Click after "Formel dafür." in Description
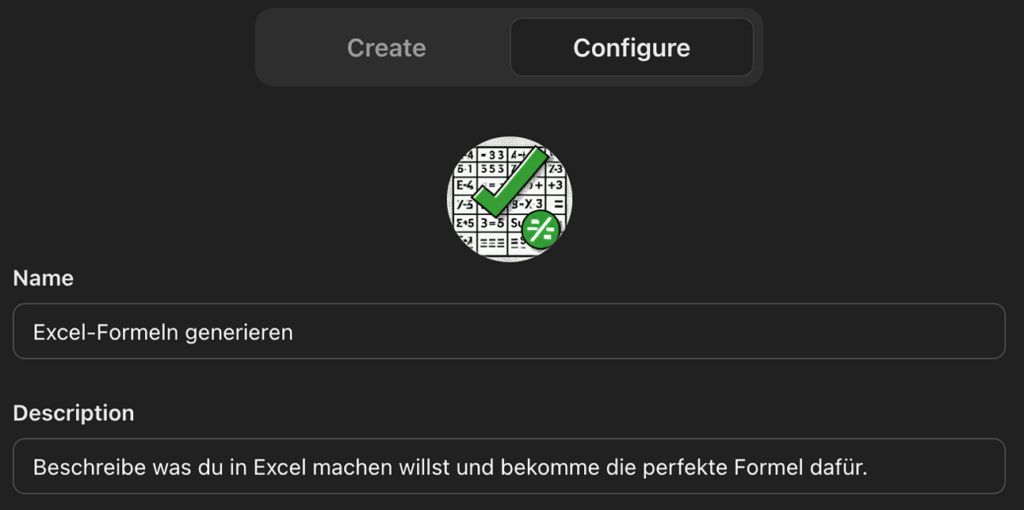Screen dimensions: 1024x510 point(867,467)
